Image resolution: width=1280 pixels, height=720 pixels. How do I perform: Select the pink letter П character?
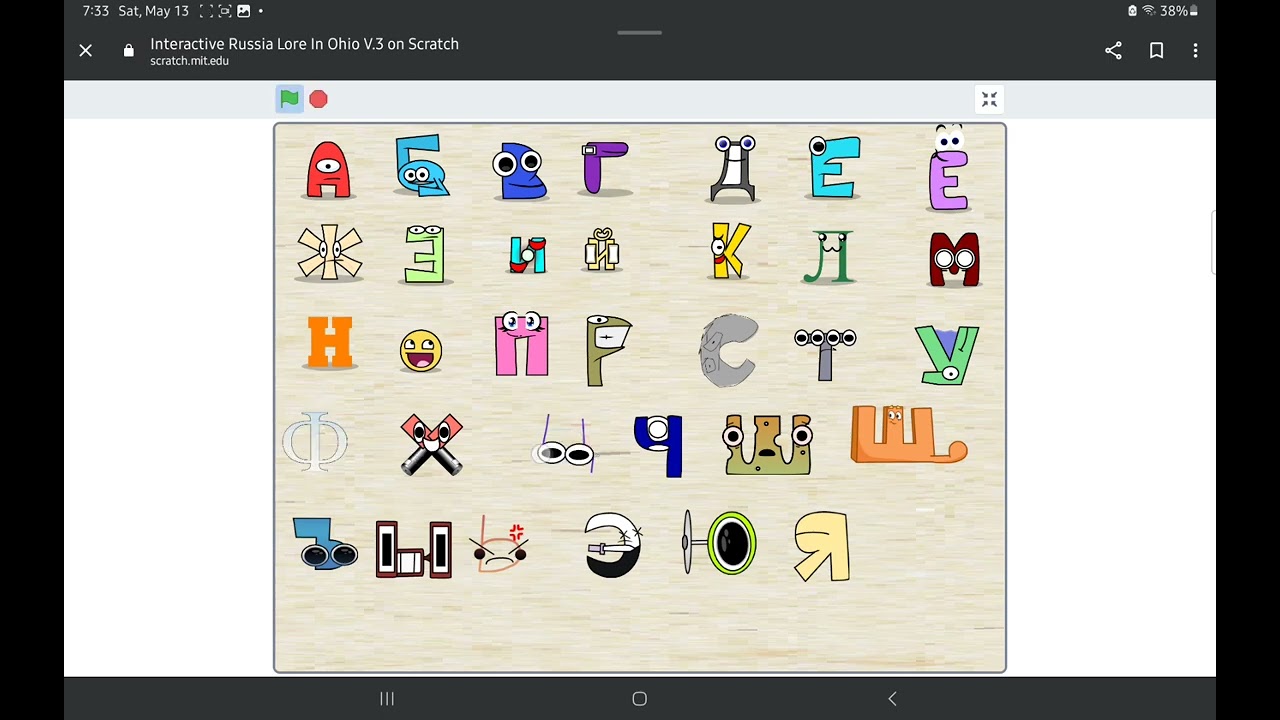click(522, 343)
